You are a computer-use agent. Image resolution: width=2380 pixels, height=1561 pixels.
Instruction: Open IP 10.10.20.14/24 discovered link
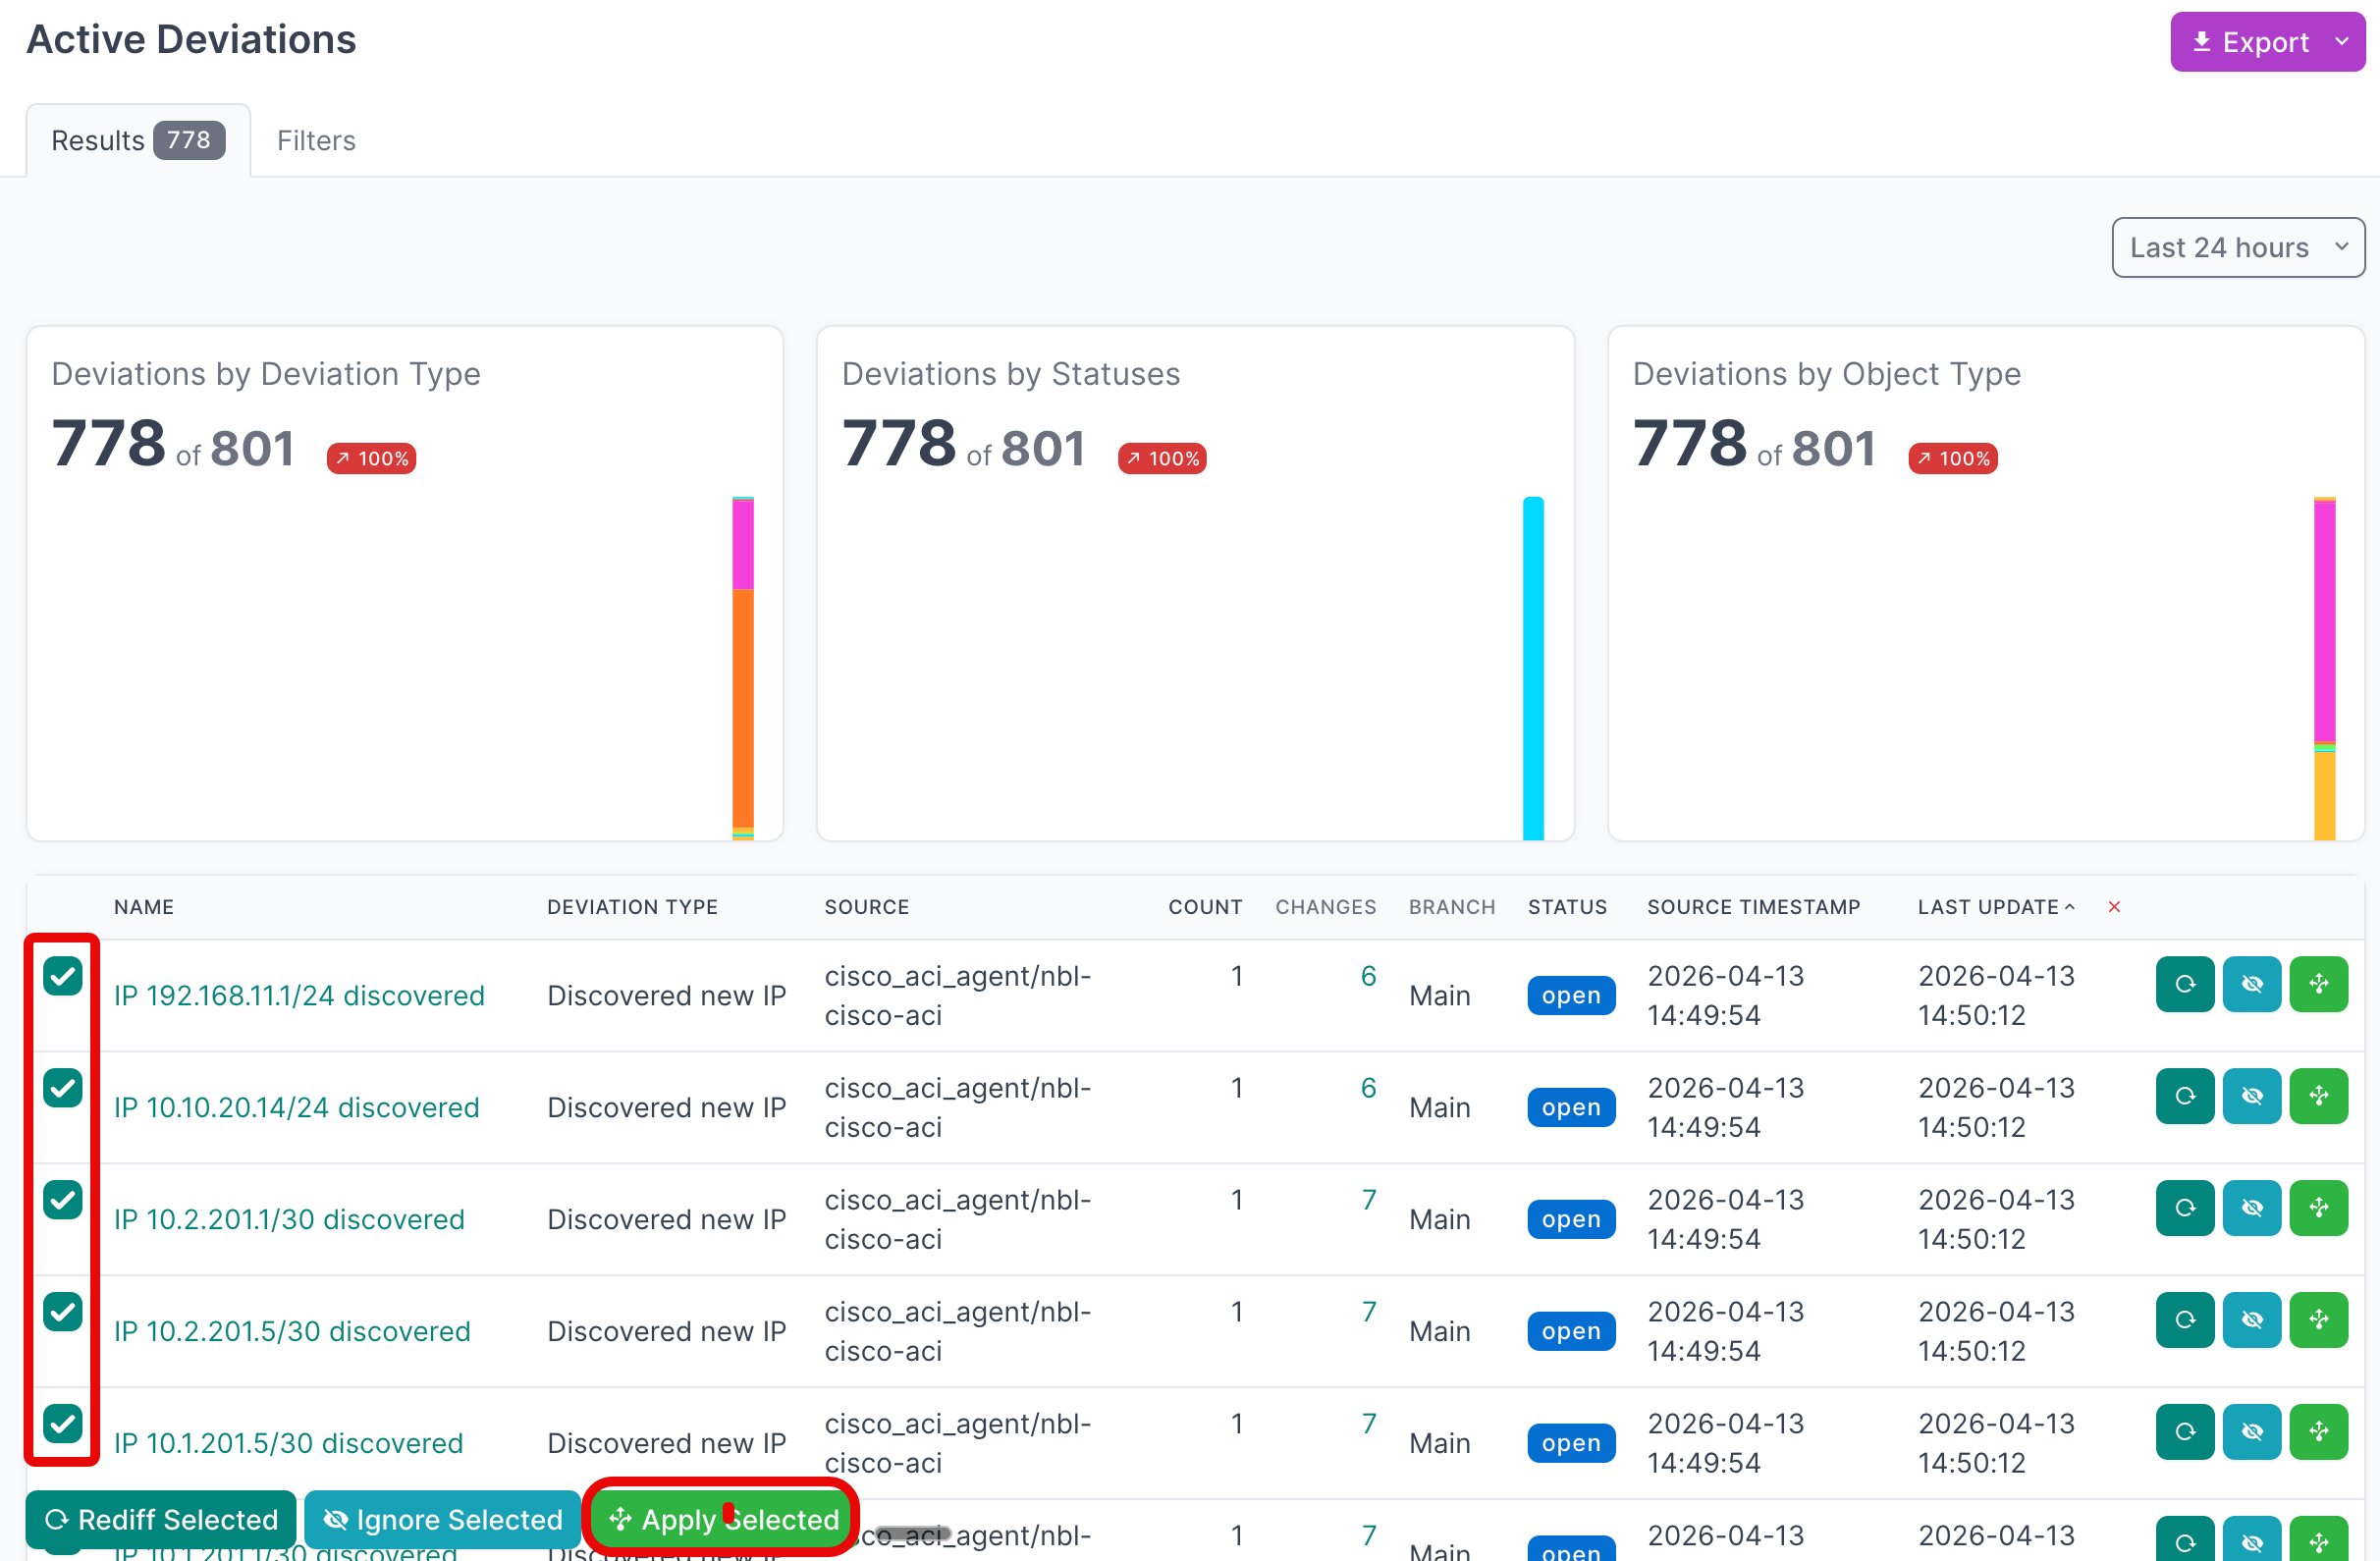pos(296,1107)
